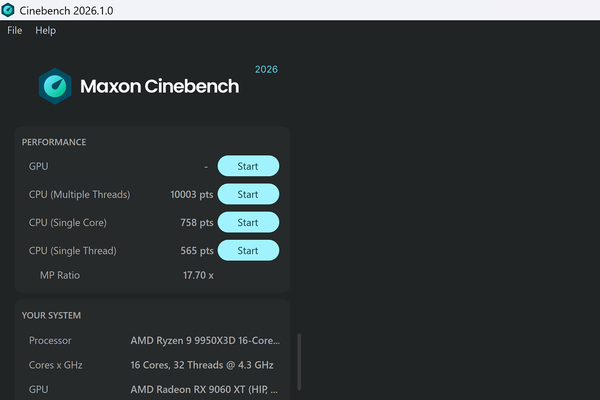Click the CPU (Single Thread) label
Image resolution: width=600 pixels, height=400 pixels.
73,251
